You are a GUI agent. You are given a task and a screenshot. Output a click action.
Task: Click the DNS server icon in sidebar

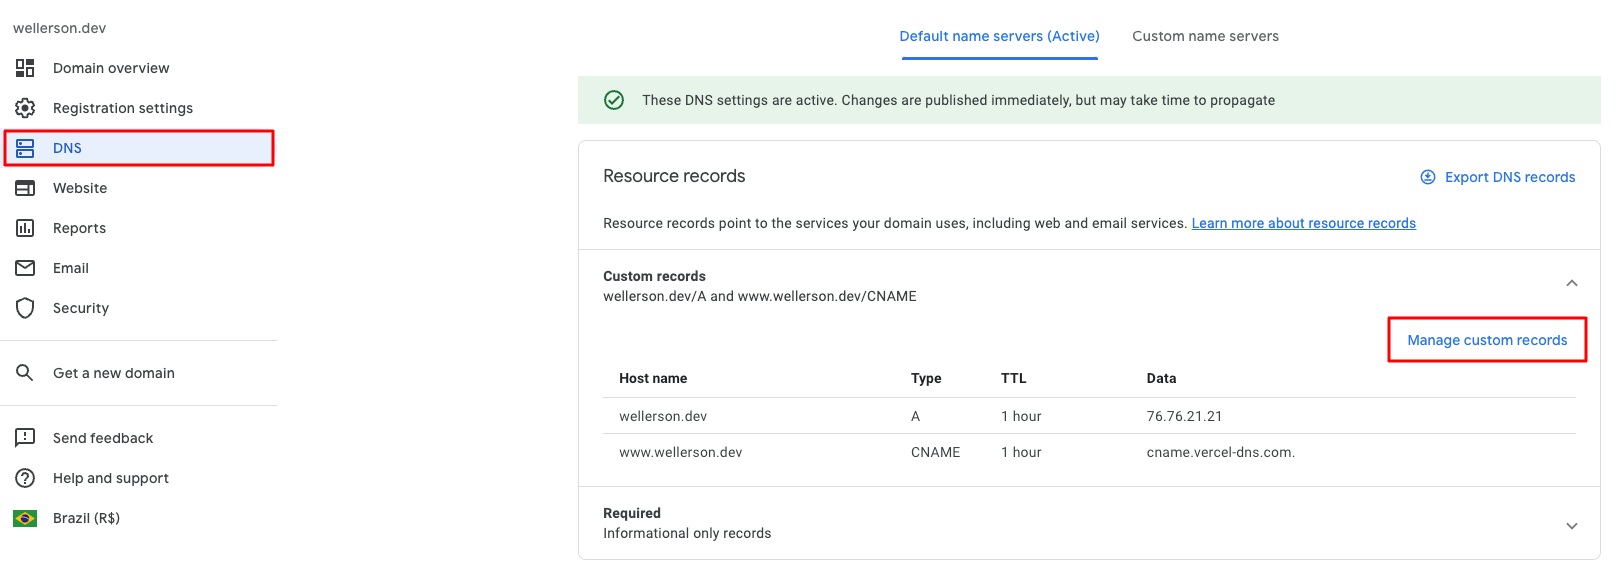25,148
